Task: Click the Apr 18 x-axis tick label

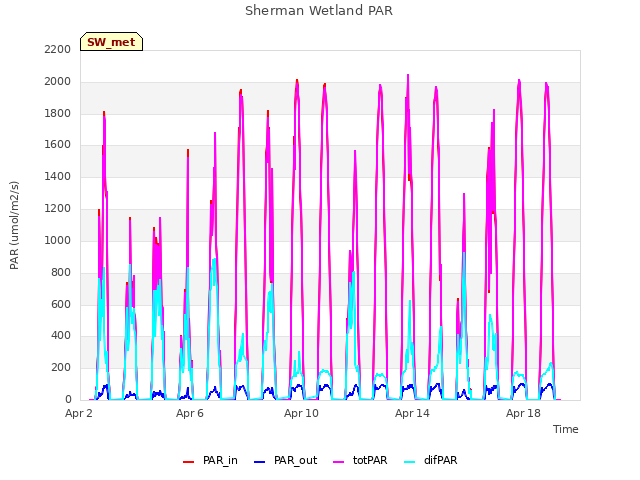Action: pos(523,413)
